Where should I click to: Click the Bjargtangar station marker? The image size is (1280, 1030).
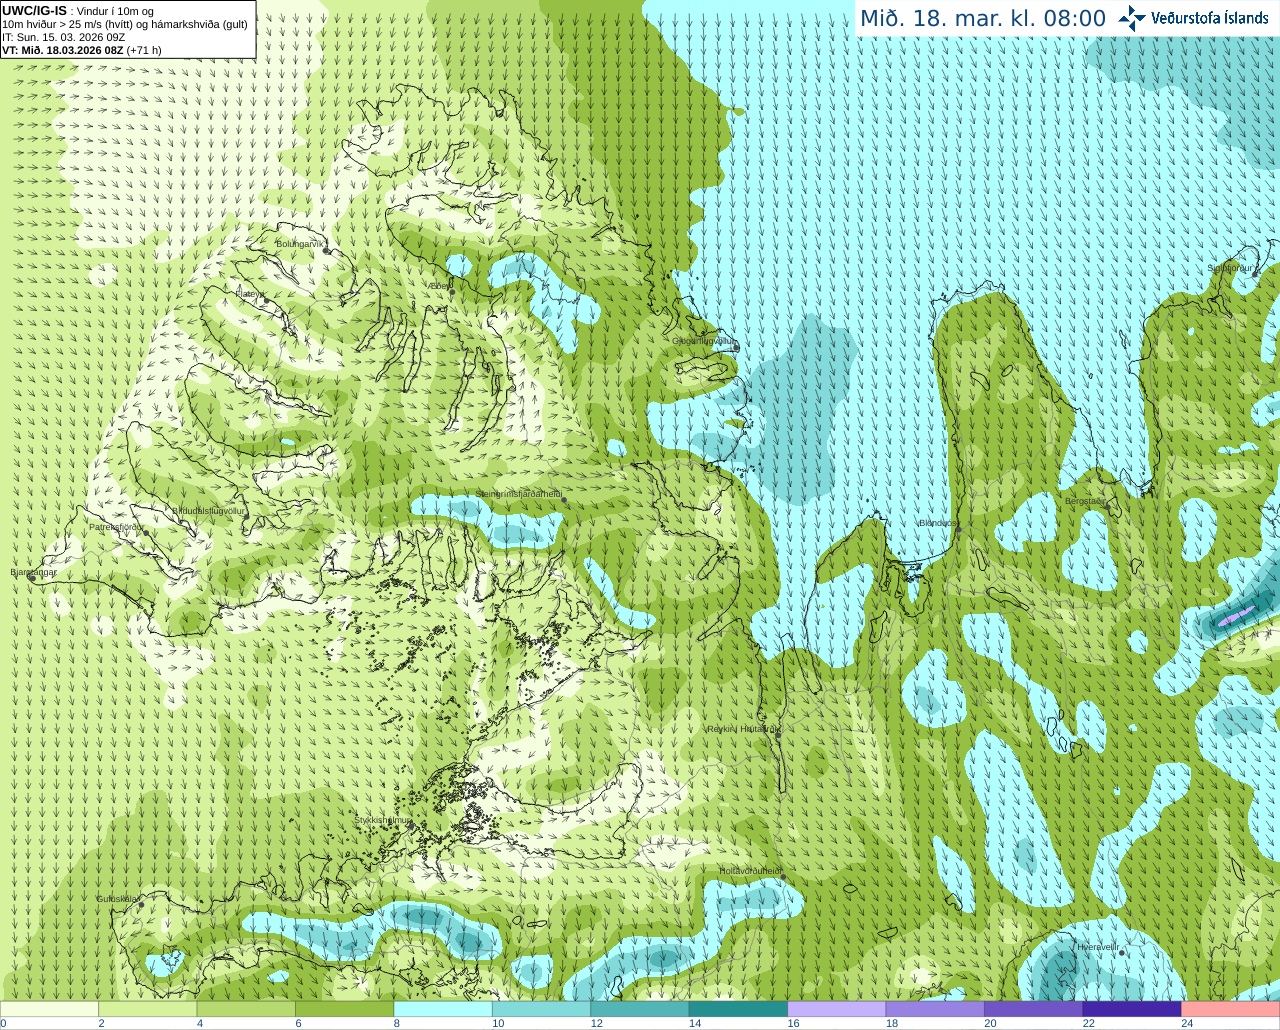pyautogui.click(x=32, y=578)
